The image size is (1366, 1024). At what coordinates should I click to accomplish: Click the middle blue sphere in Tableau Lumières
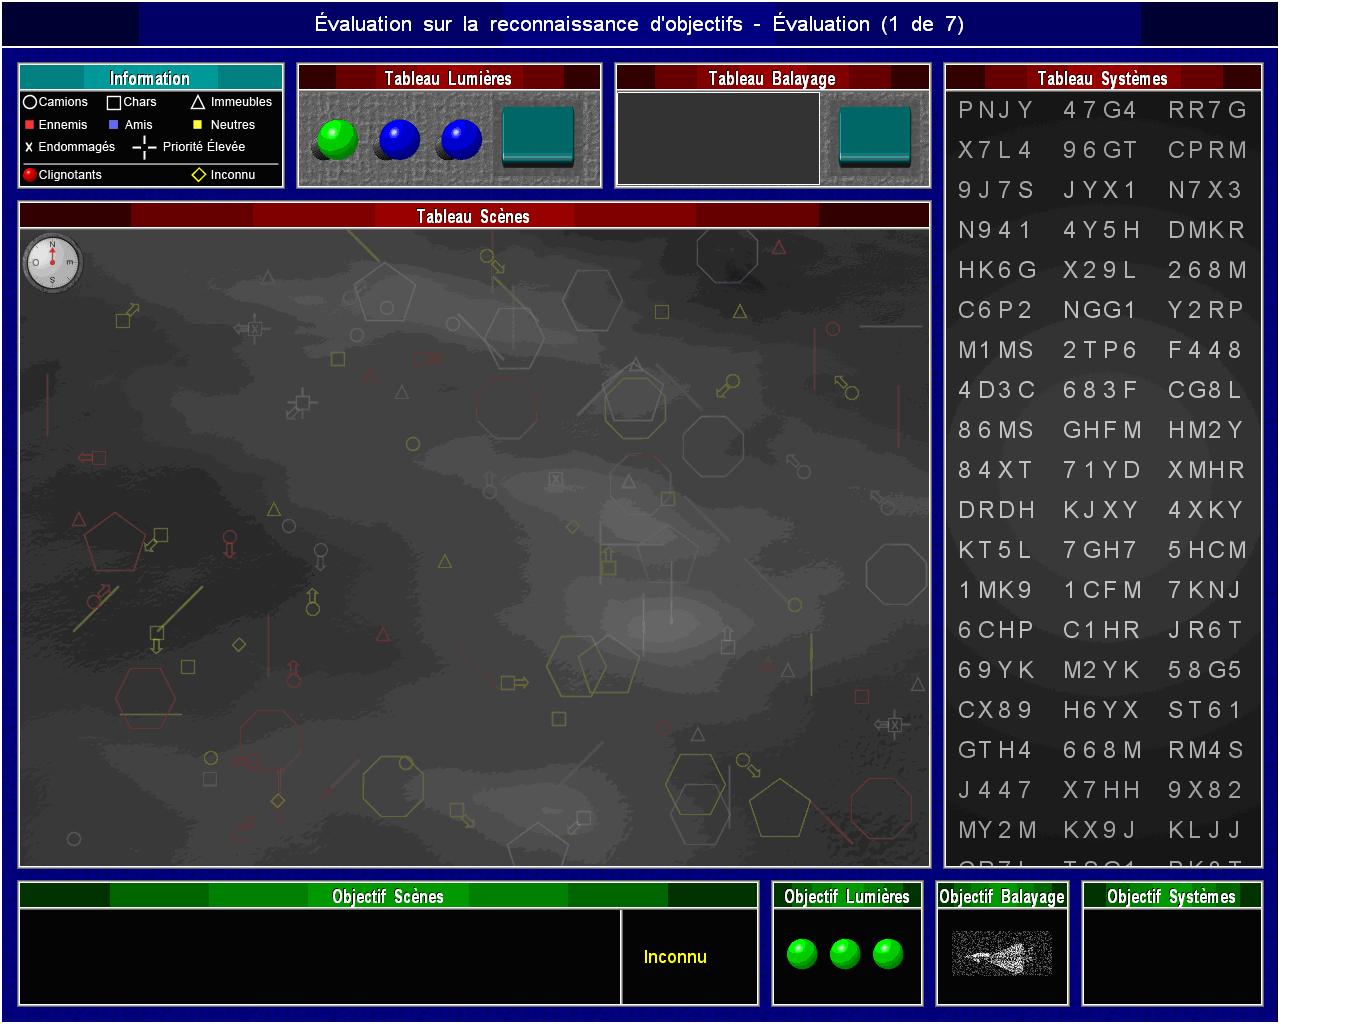click(399, 139)
